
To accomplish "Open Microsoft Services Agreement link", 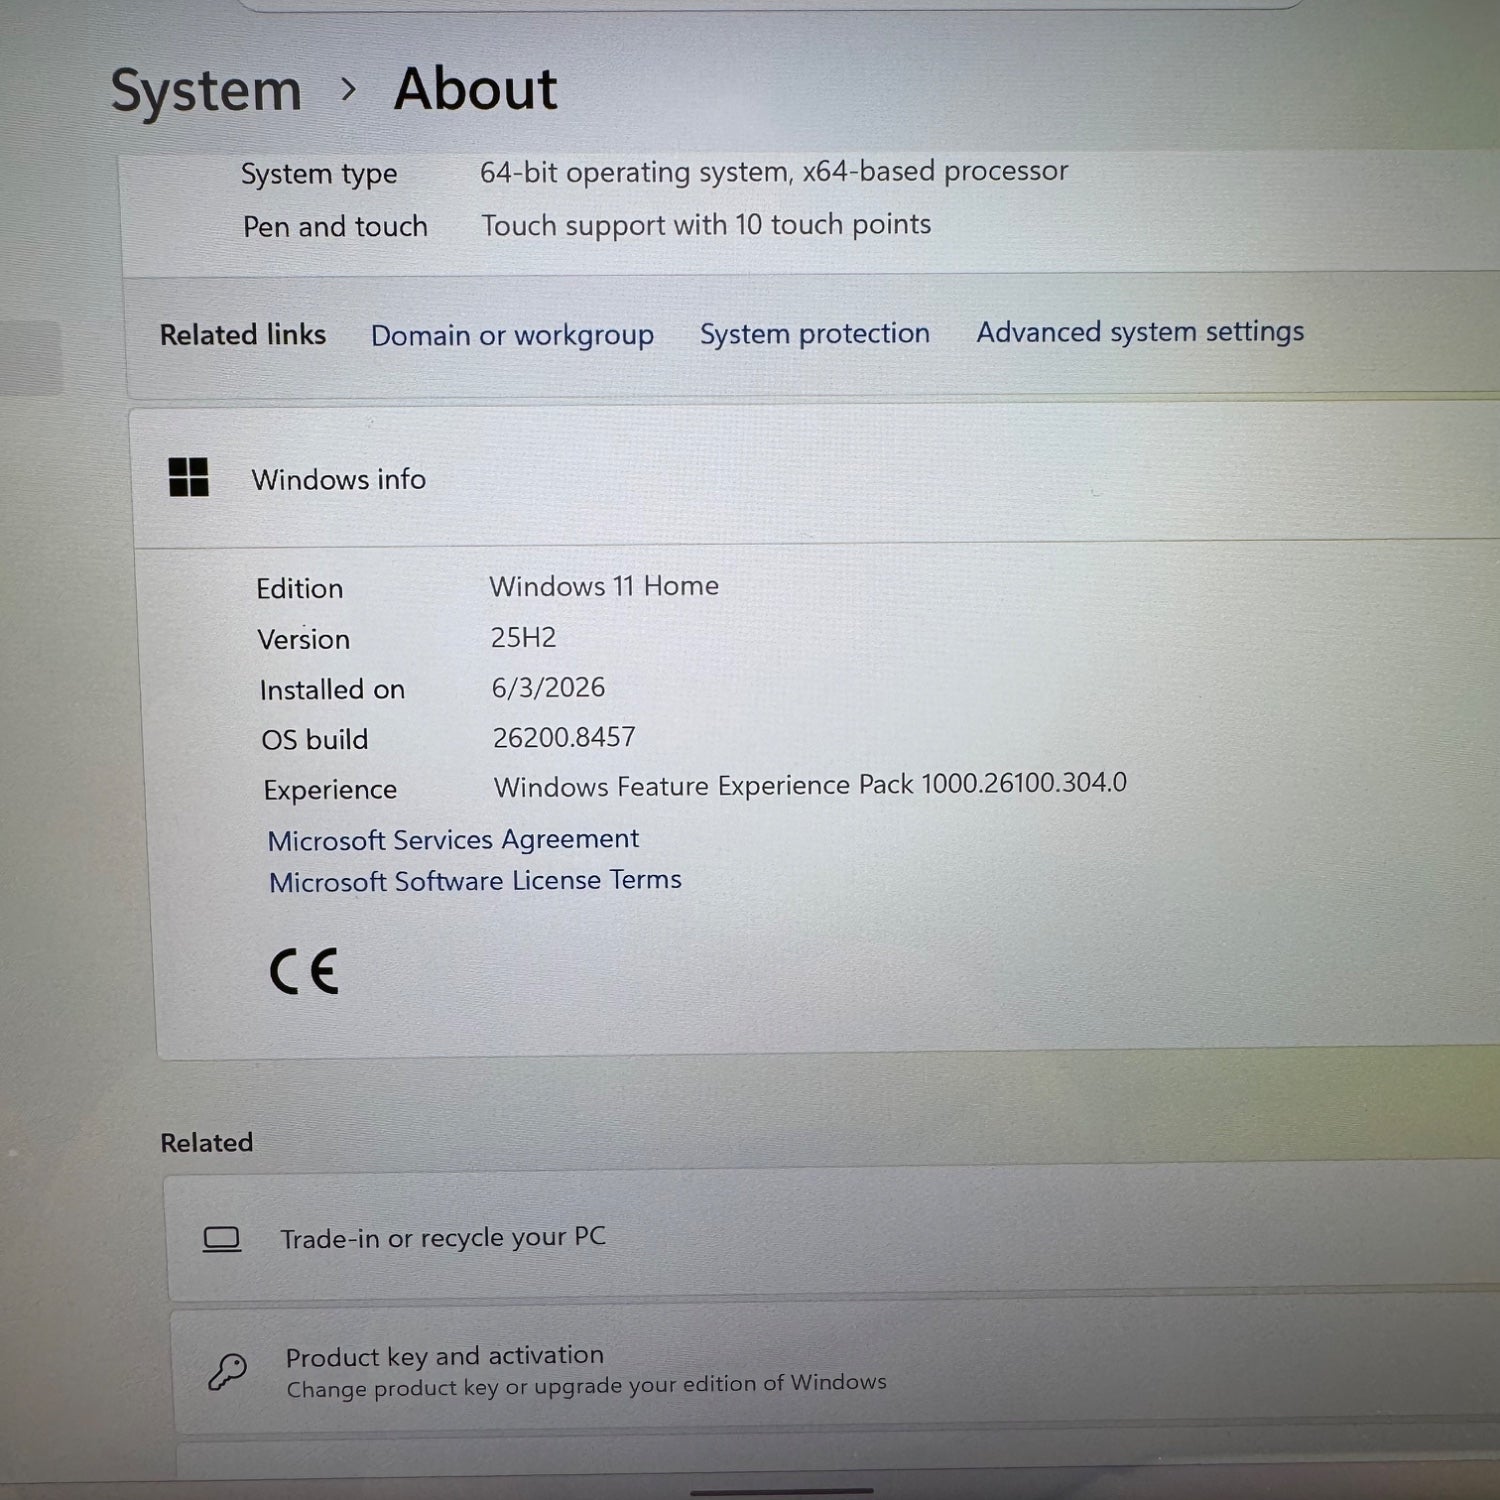I will [453, 839].
